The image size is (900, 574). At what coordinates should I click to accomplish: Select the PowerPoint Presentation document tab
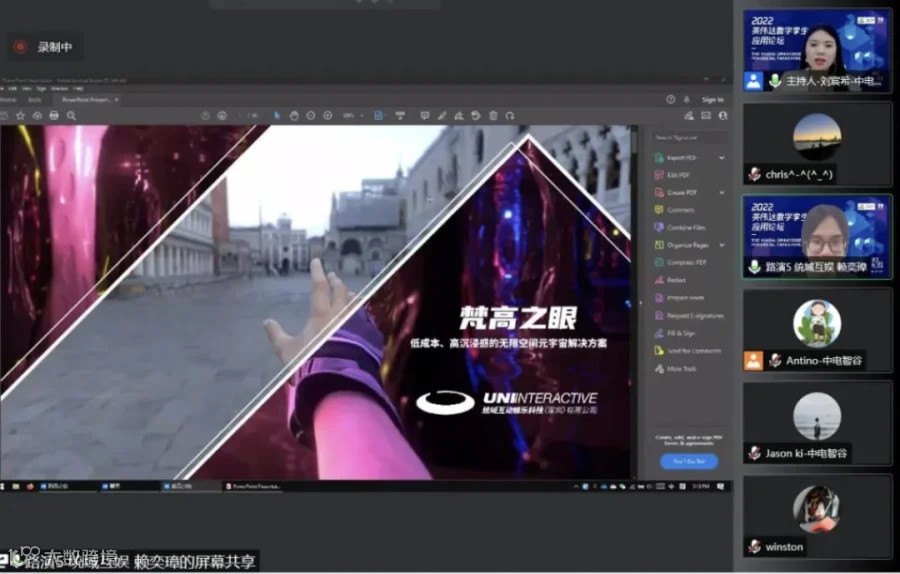click(x=86, y=99)
